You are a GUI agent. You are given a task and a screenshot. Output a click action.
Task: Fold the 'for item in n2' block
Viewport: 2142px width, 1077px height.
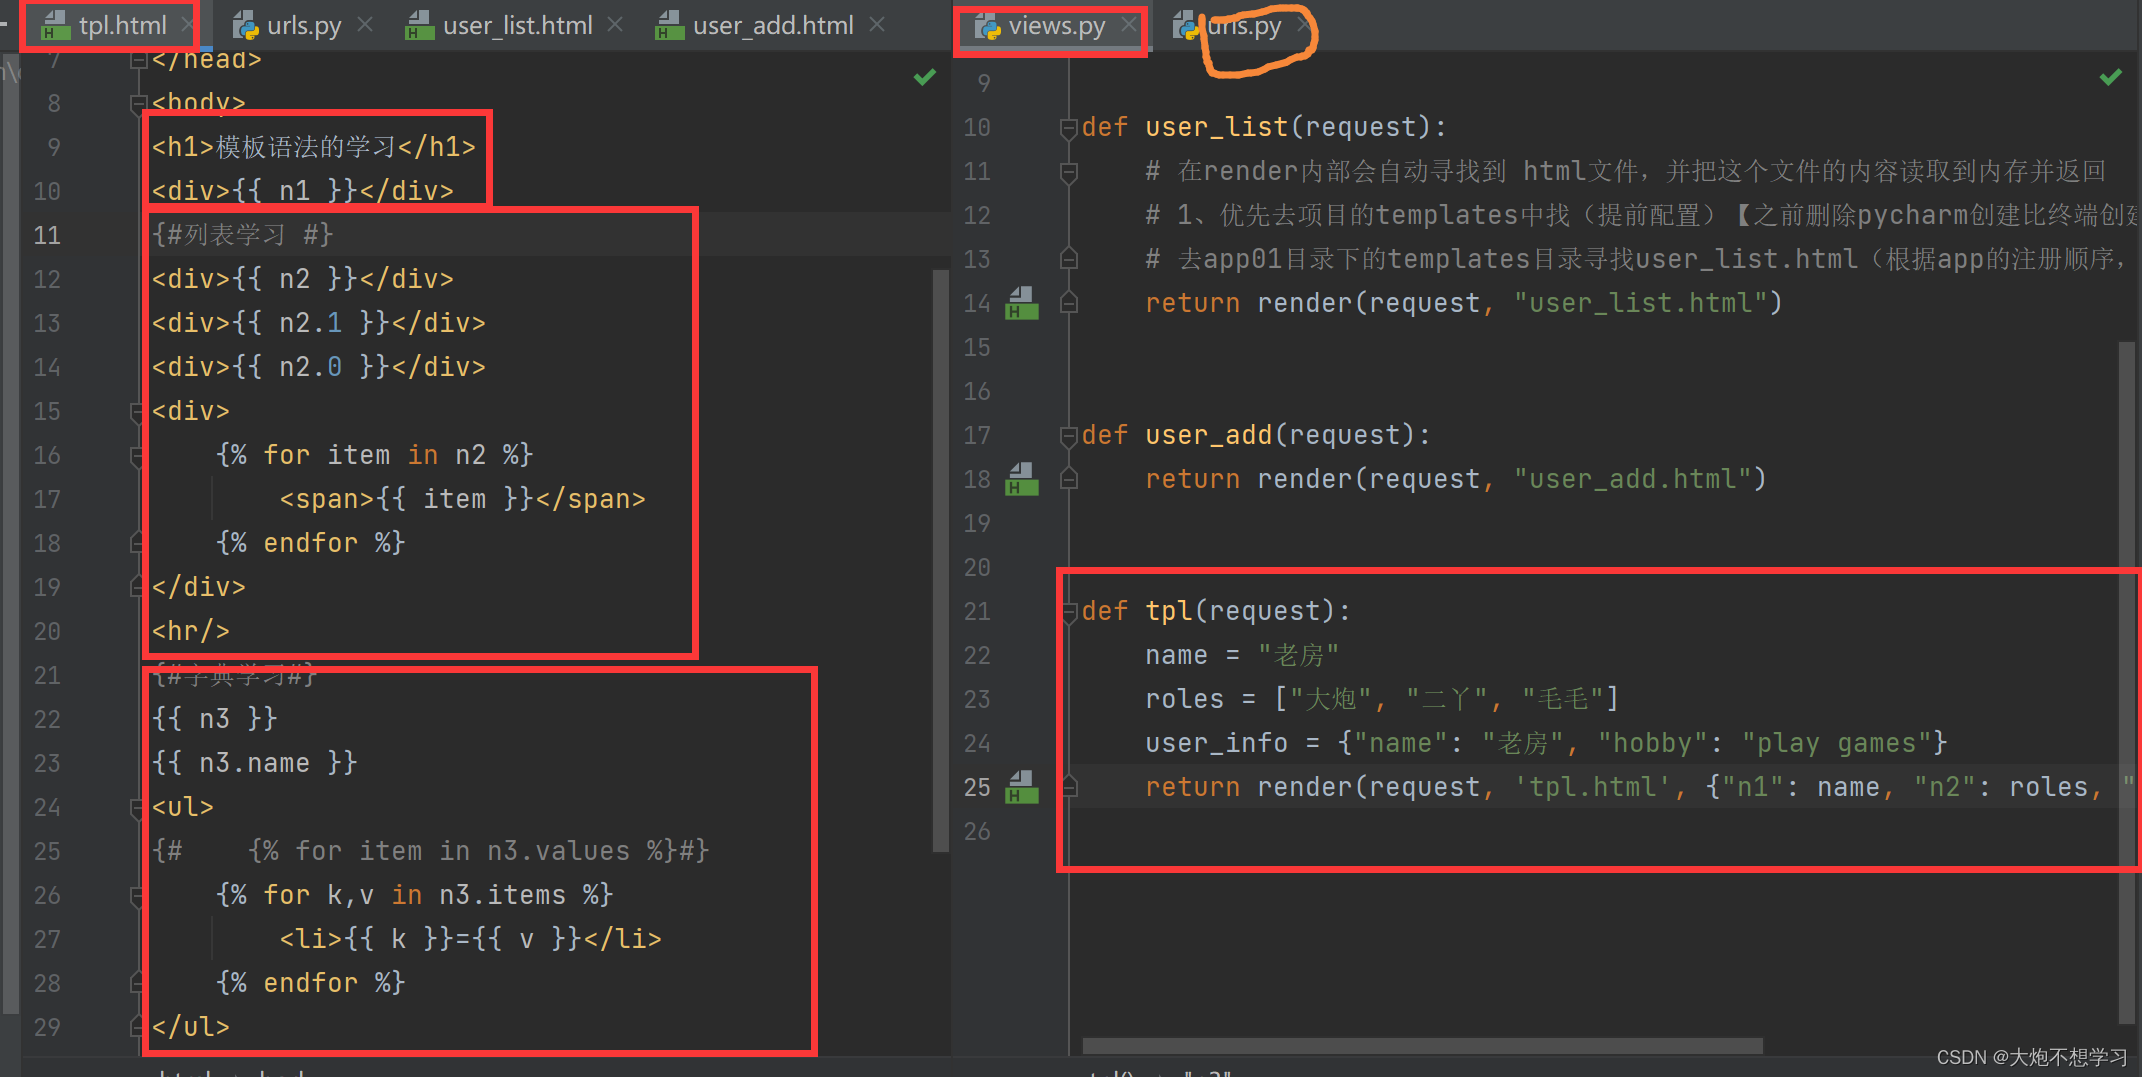point(138,455)
